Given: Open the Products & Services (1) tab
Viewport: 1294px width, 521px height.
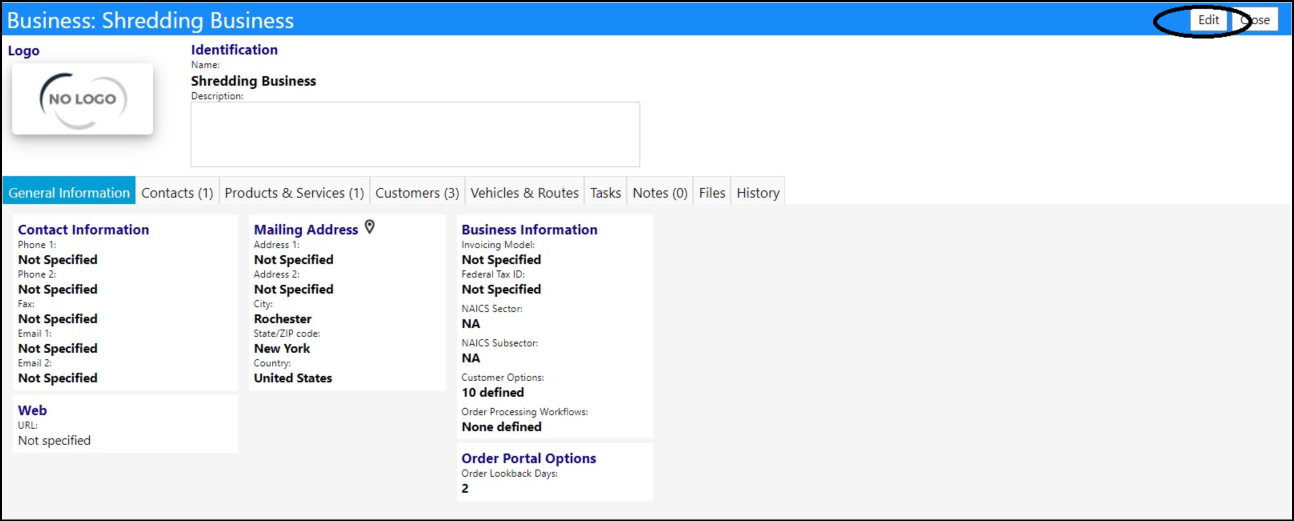Looking at the screenshot, I should pyautogui.click(x=294, y=193).
